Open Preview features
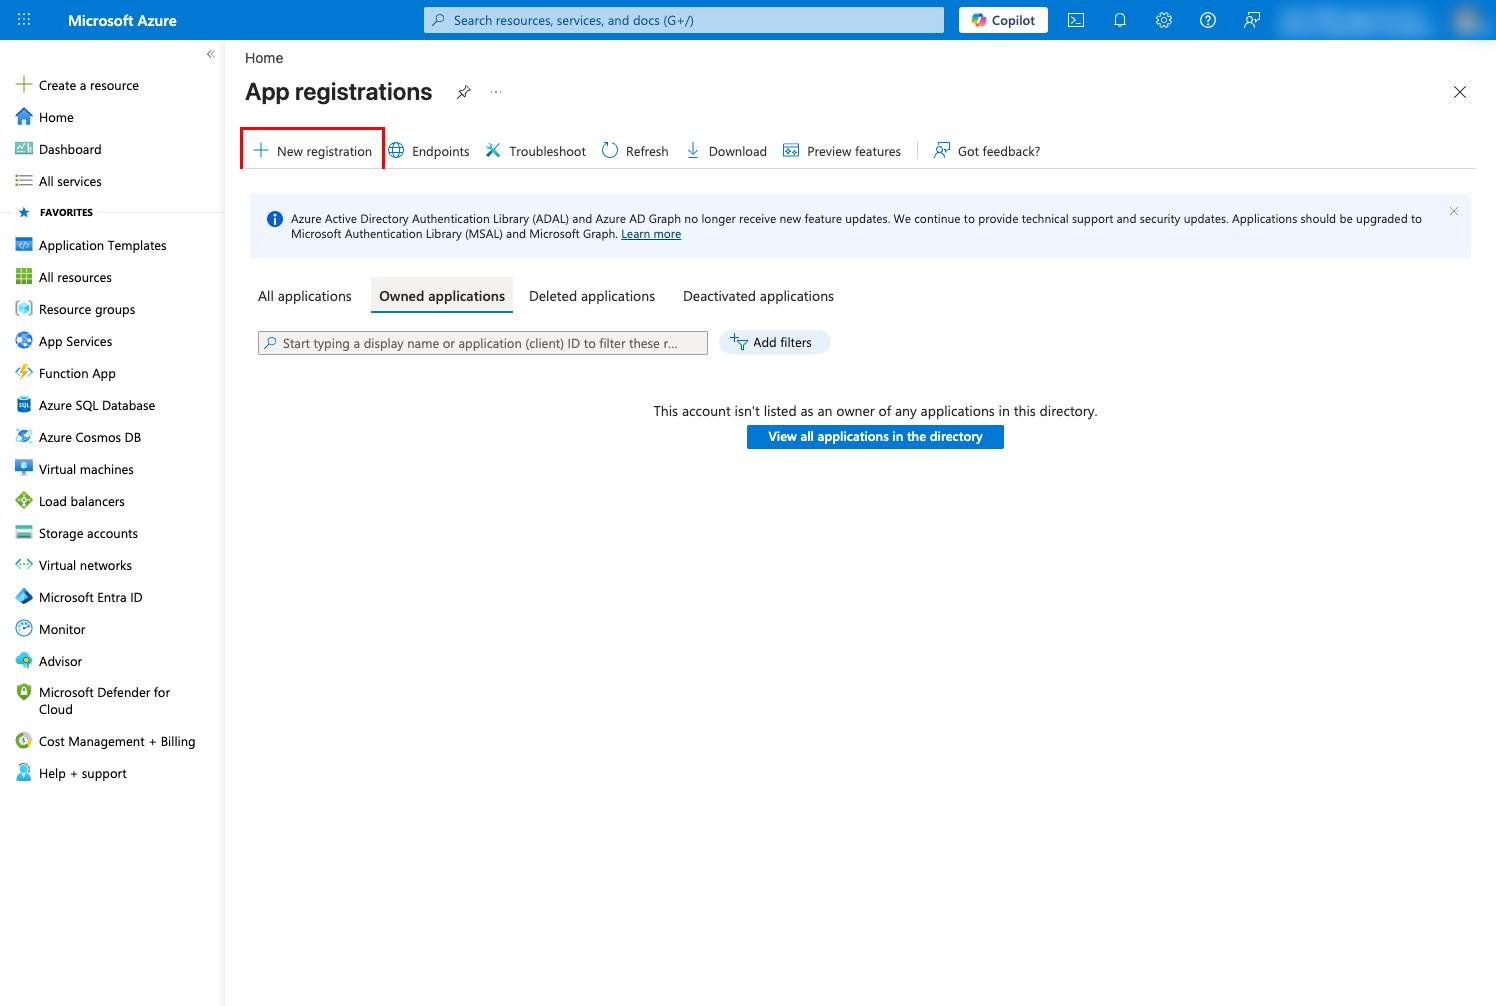 click(x=842, y=151)
